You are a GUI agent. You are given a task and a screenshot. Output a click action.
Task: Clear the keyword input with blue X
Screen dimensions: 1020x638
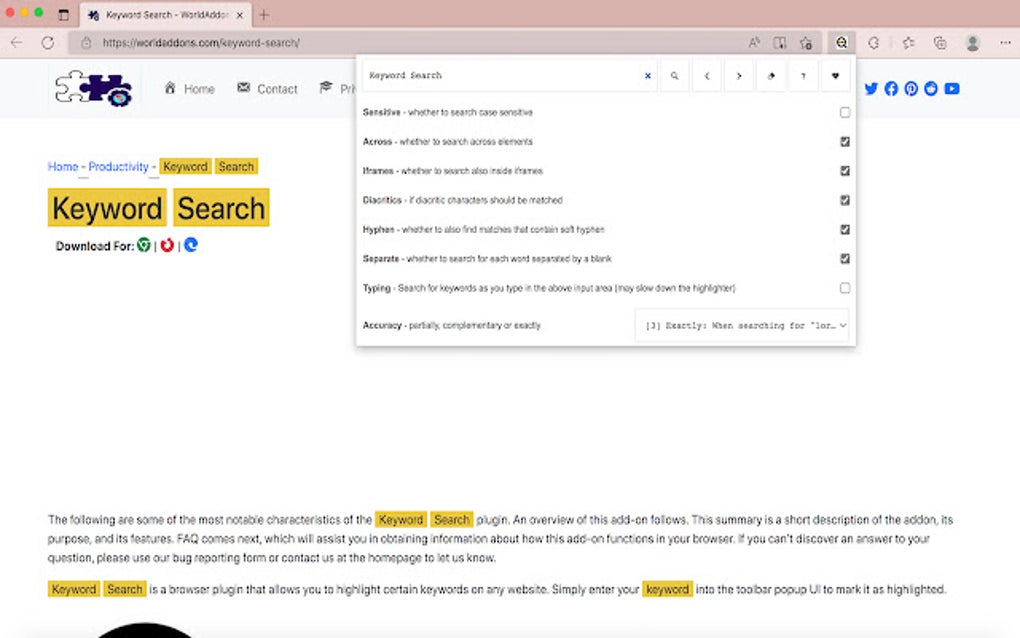[647, 75]
